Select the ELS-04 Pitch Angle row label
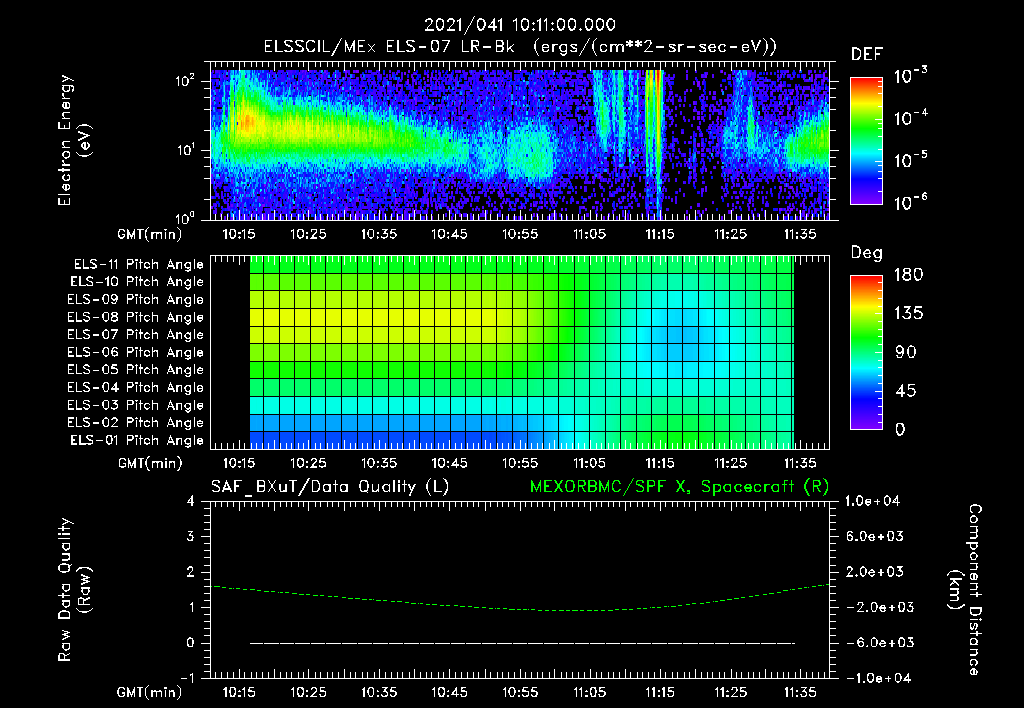The image size is (1024, 708). 135,387
